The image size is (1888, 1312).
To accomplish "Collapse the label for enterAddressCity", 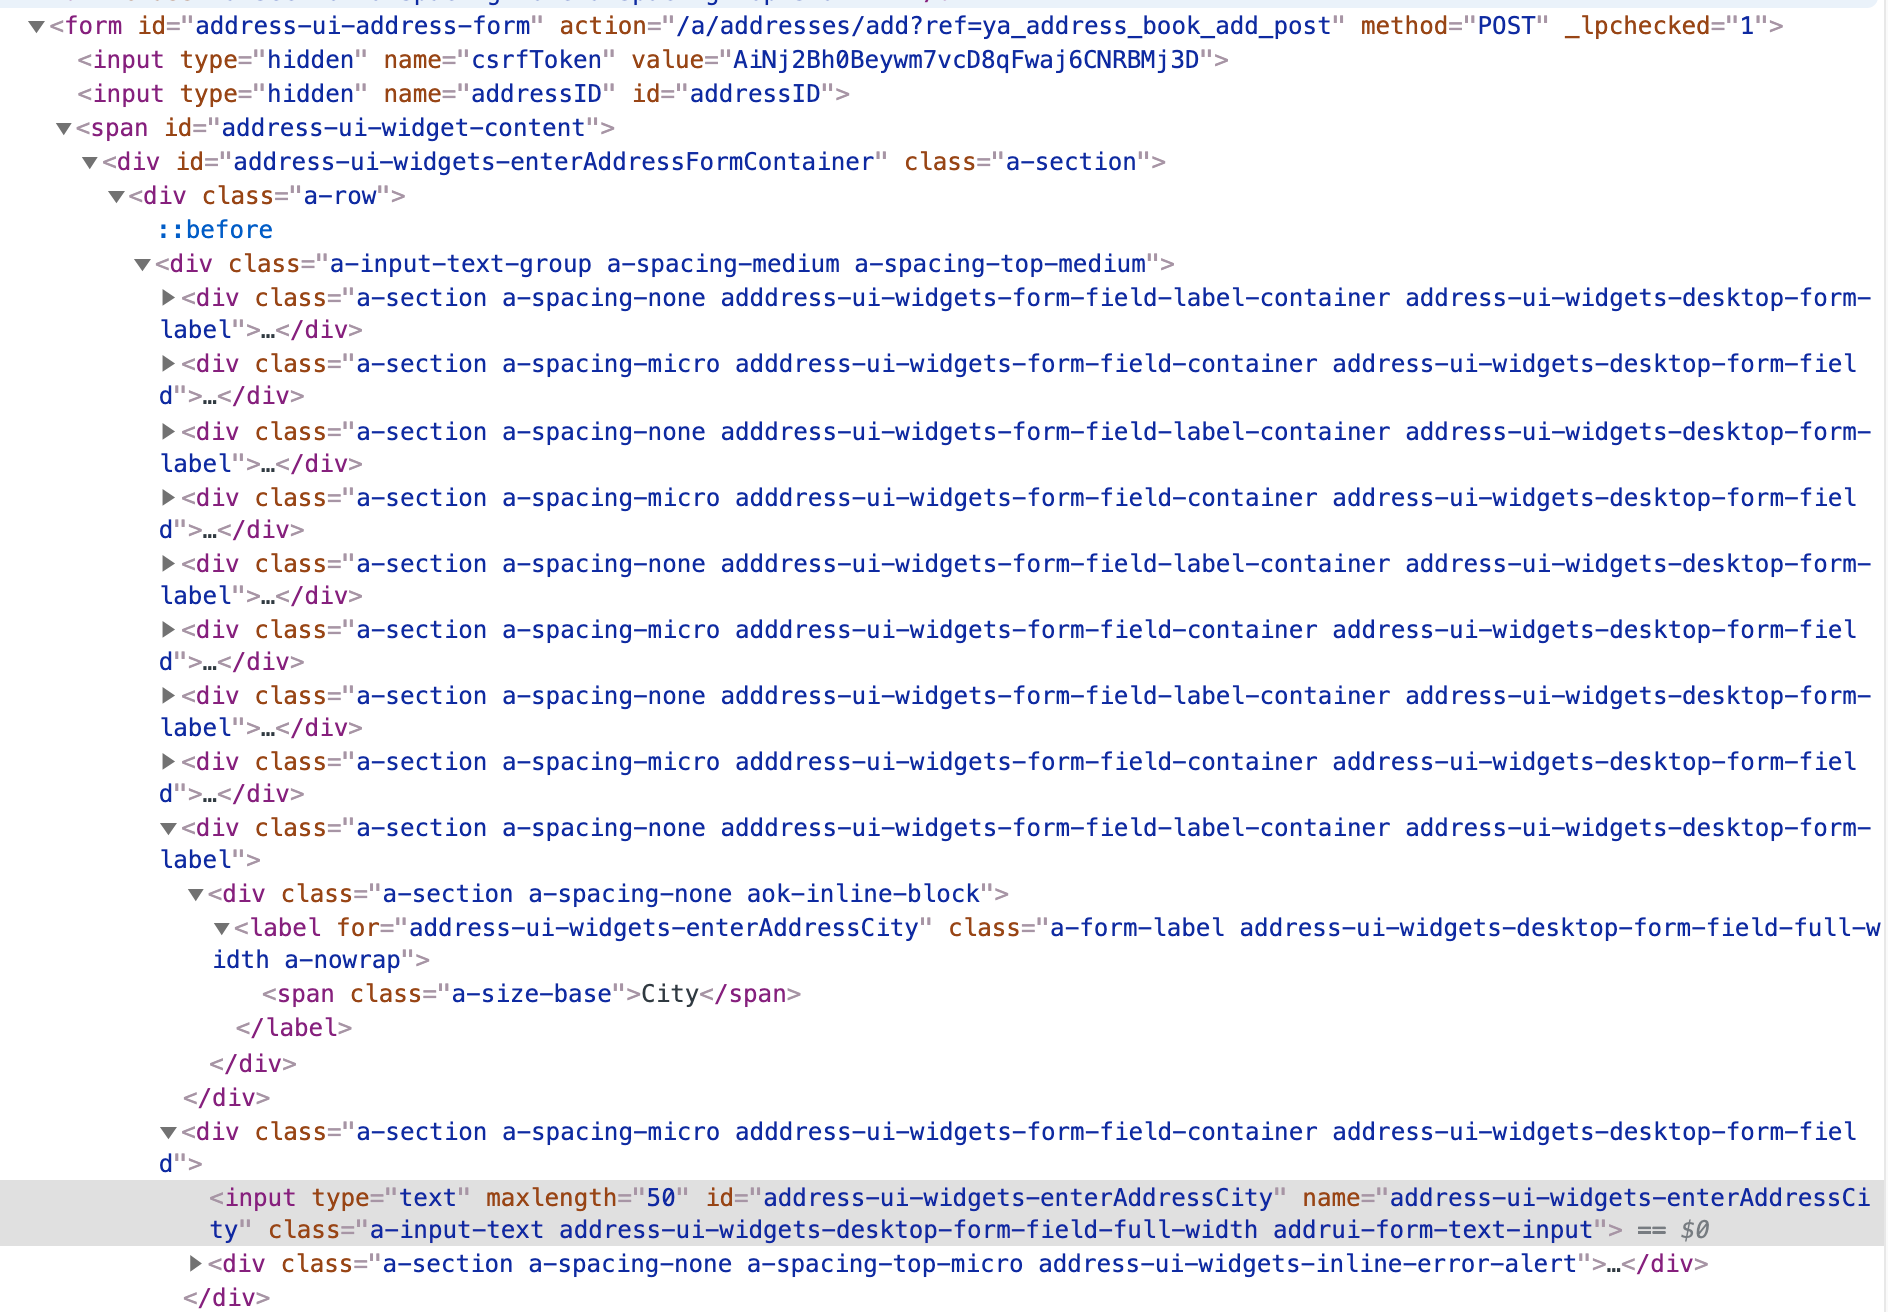I will (x=222, y=928).
